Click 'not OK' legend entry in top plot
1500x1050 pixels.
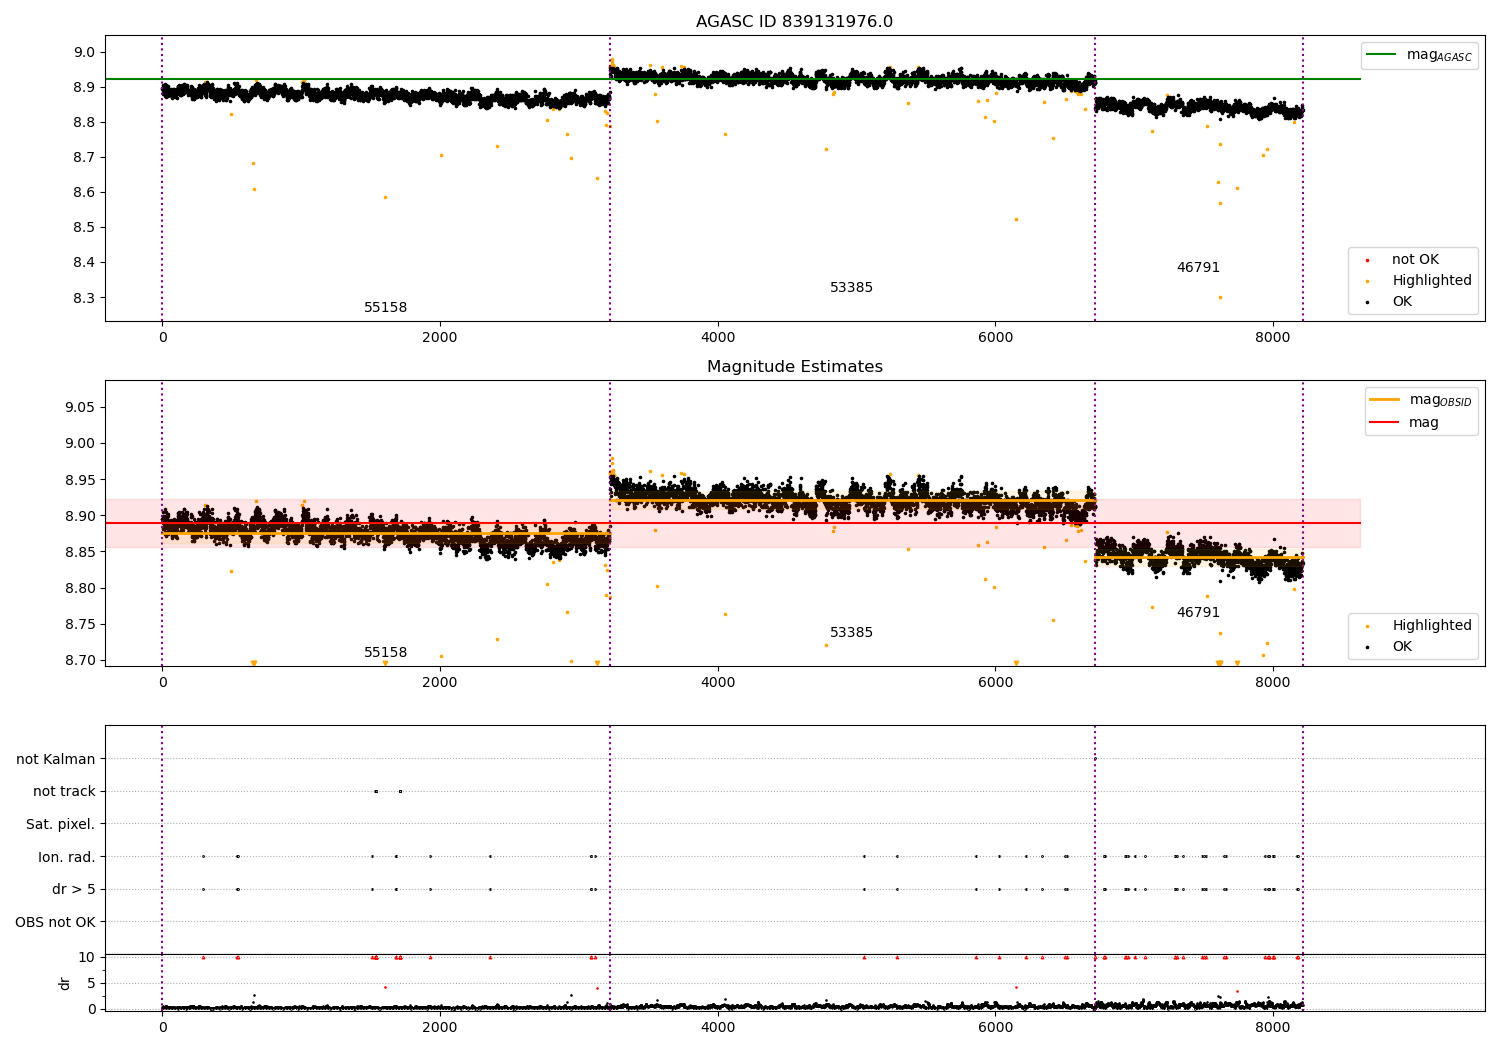[x=1415, y=260]
